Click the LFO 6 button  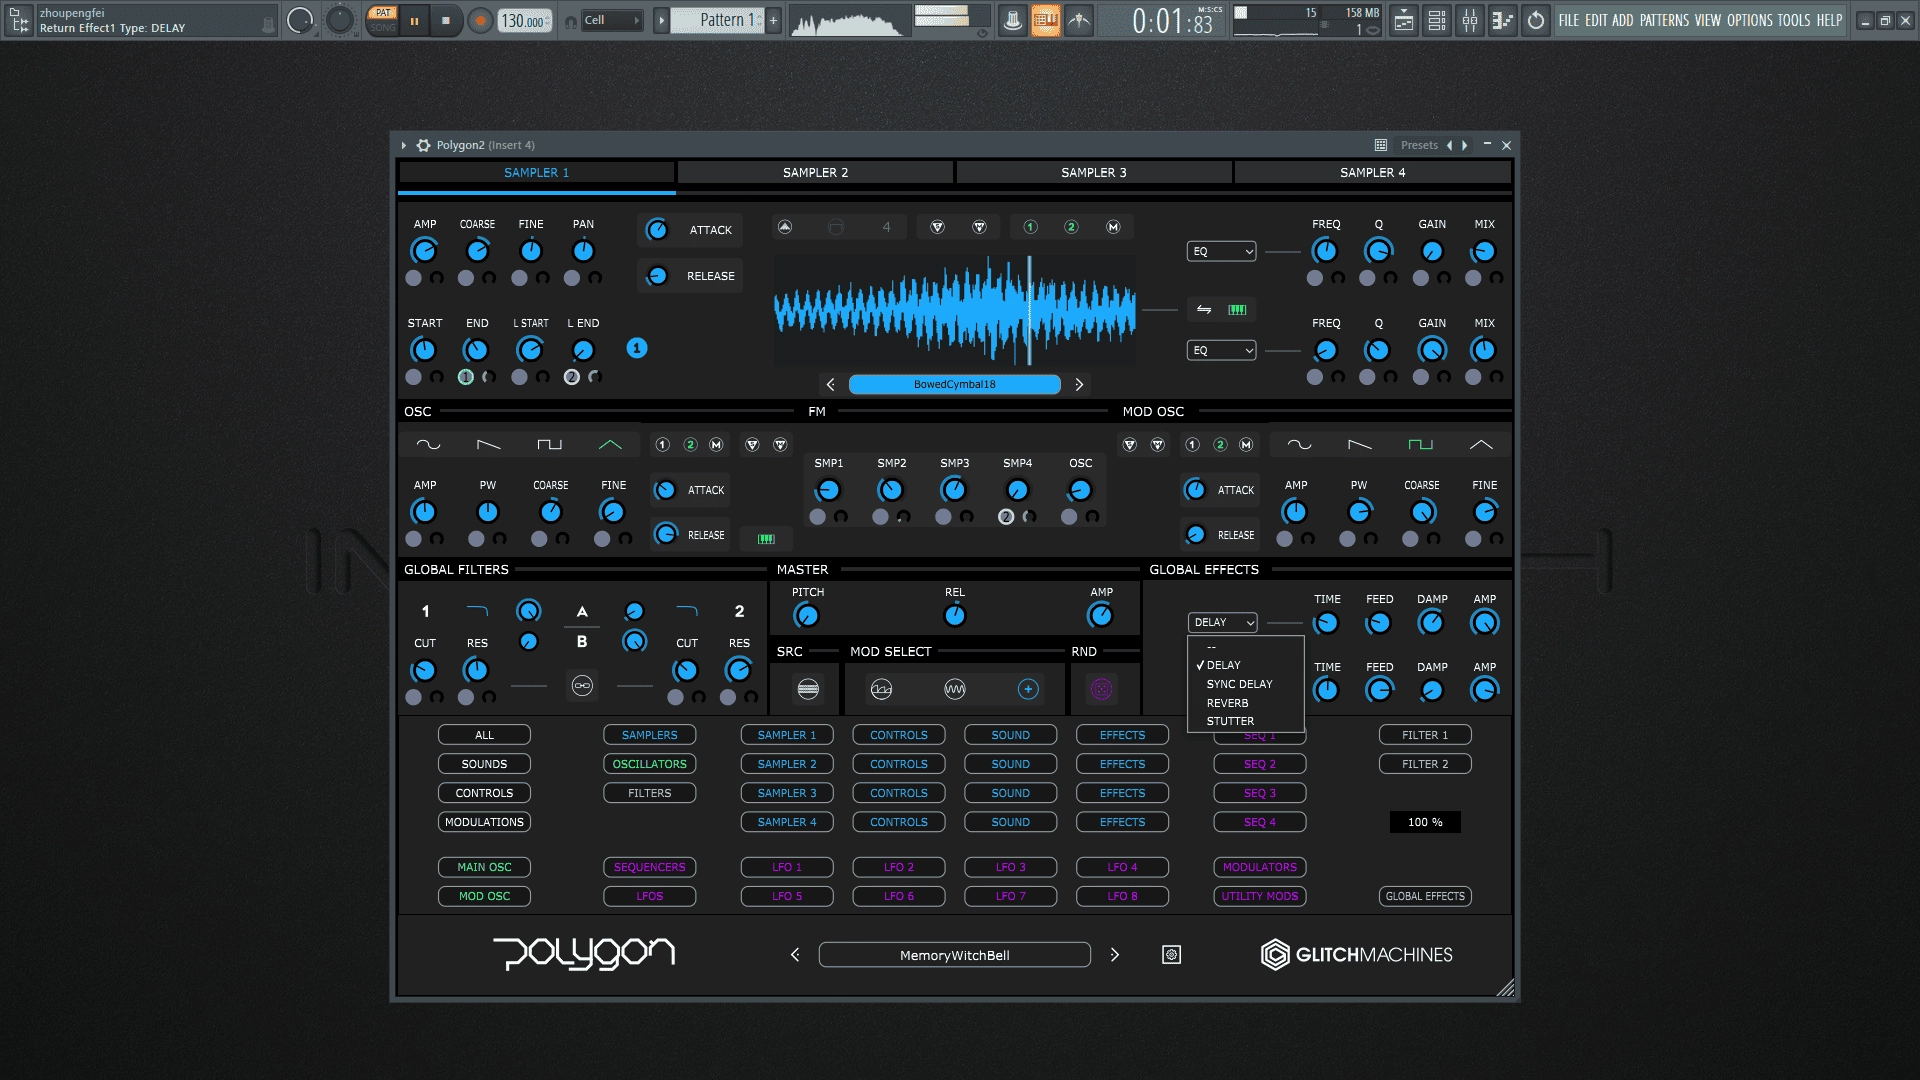[x=899, y=896]
